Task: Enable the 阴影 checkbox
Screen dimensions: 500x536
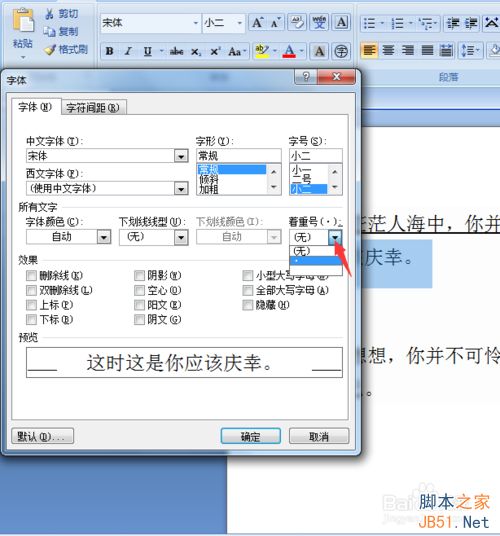Action: tap(139, 276)
